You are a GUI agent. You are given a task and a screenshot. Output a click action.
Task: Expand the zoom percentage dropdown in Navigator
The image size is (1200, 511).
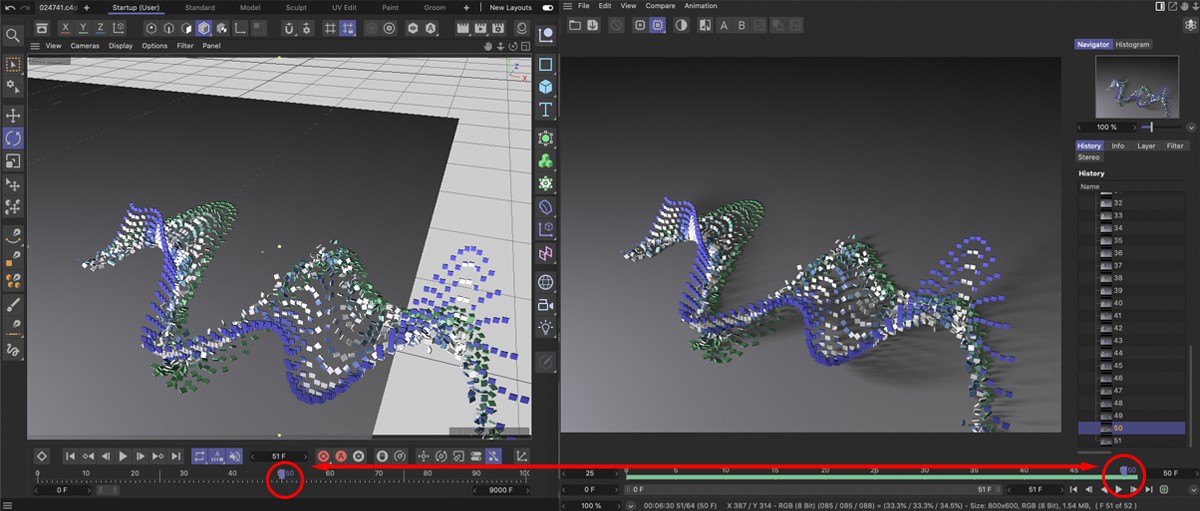[x=1190, y=128]
